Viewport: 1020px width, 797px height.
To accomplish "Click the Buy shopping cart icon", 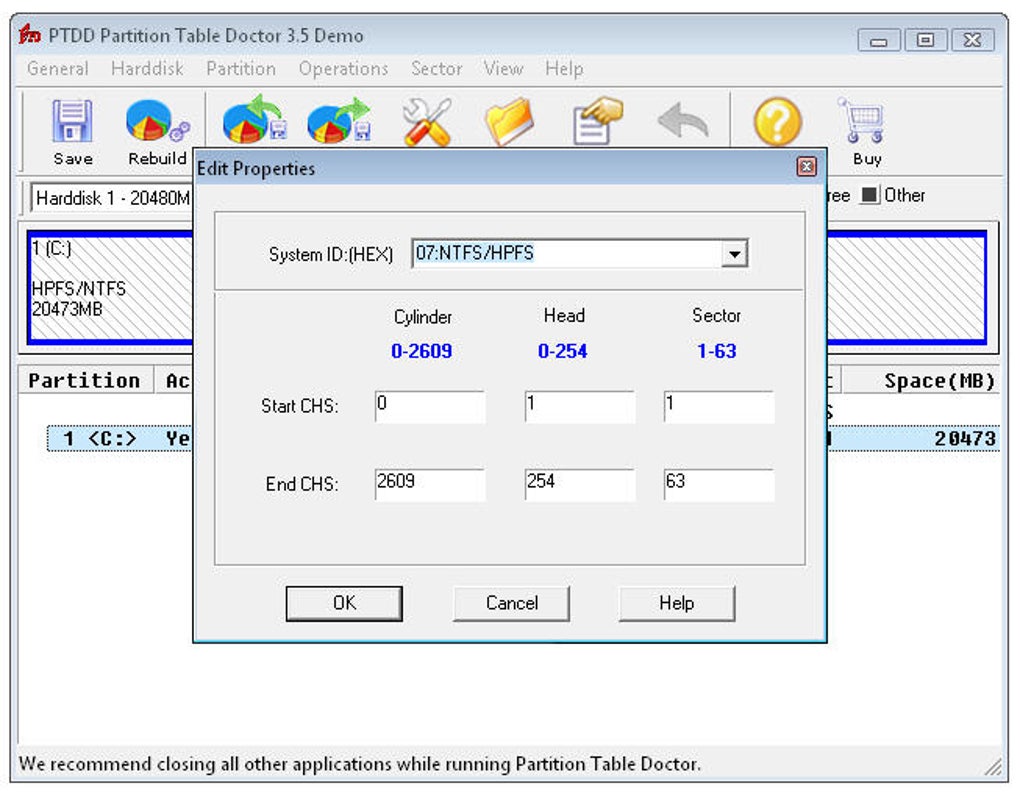I will coord(863,121).
